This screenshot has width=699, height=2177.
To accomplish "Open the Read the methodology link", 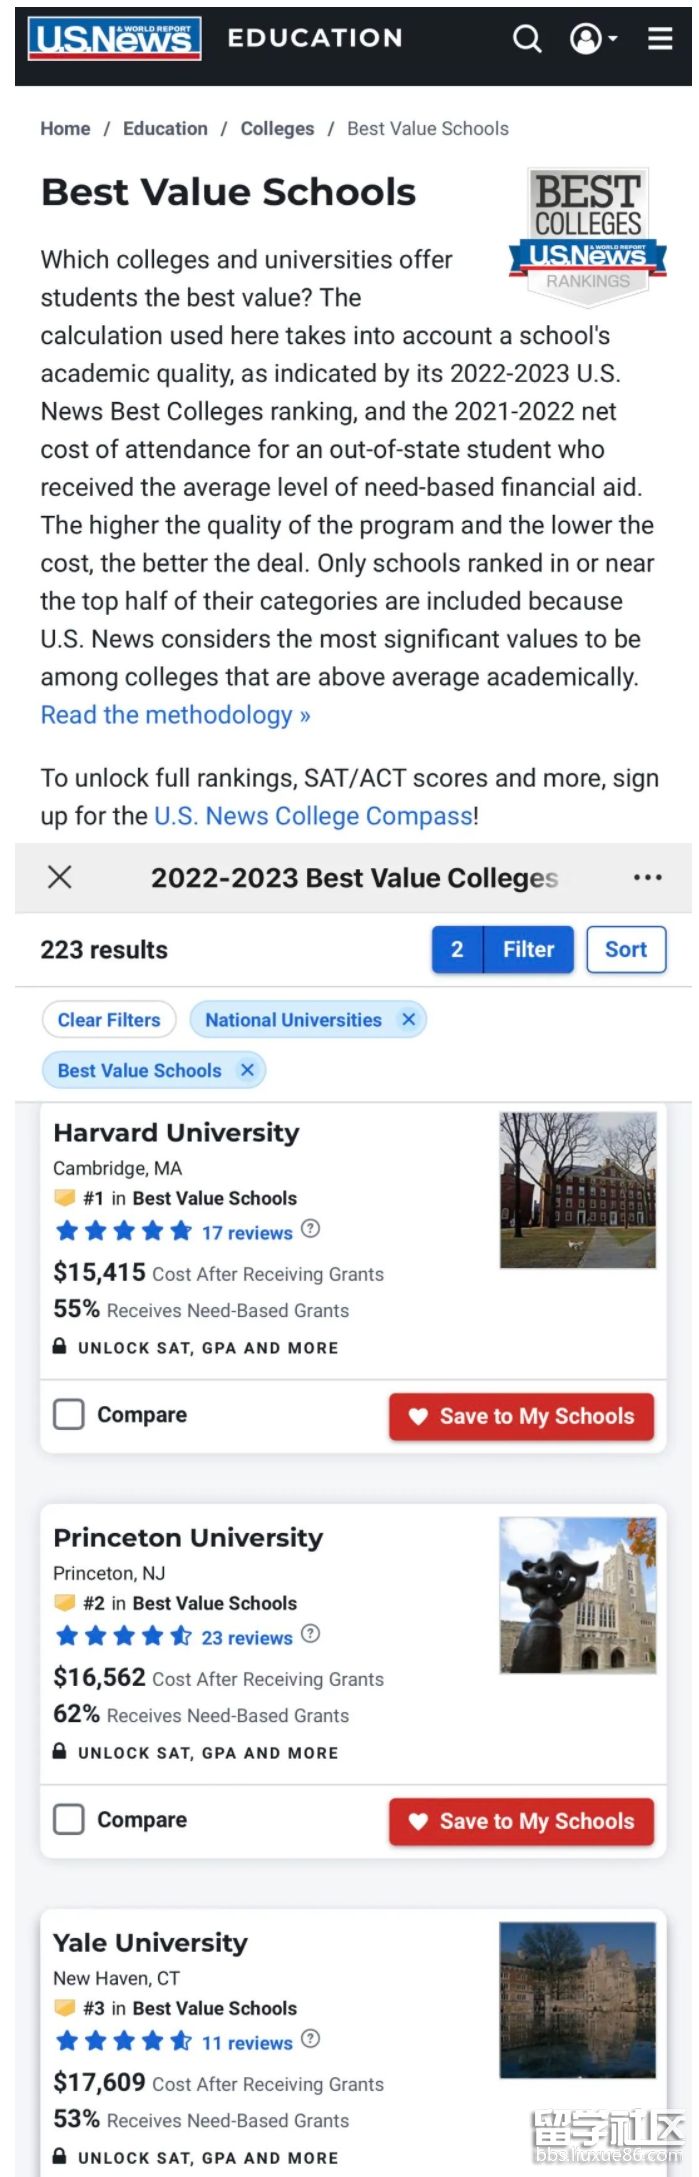I will (x=175, y=715).
